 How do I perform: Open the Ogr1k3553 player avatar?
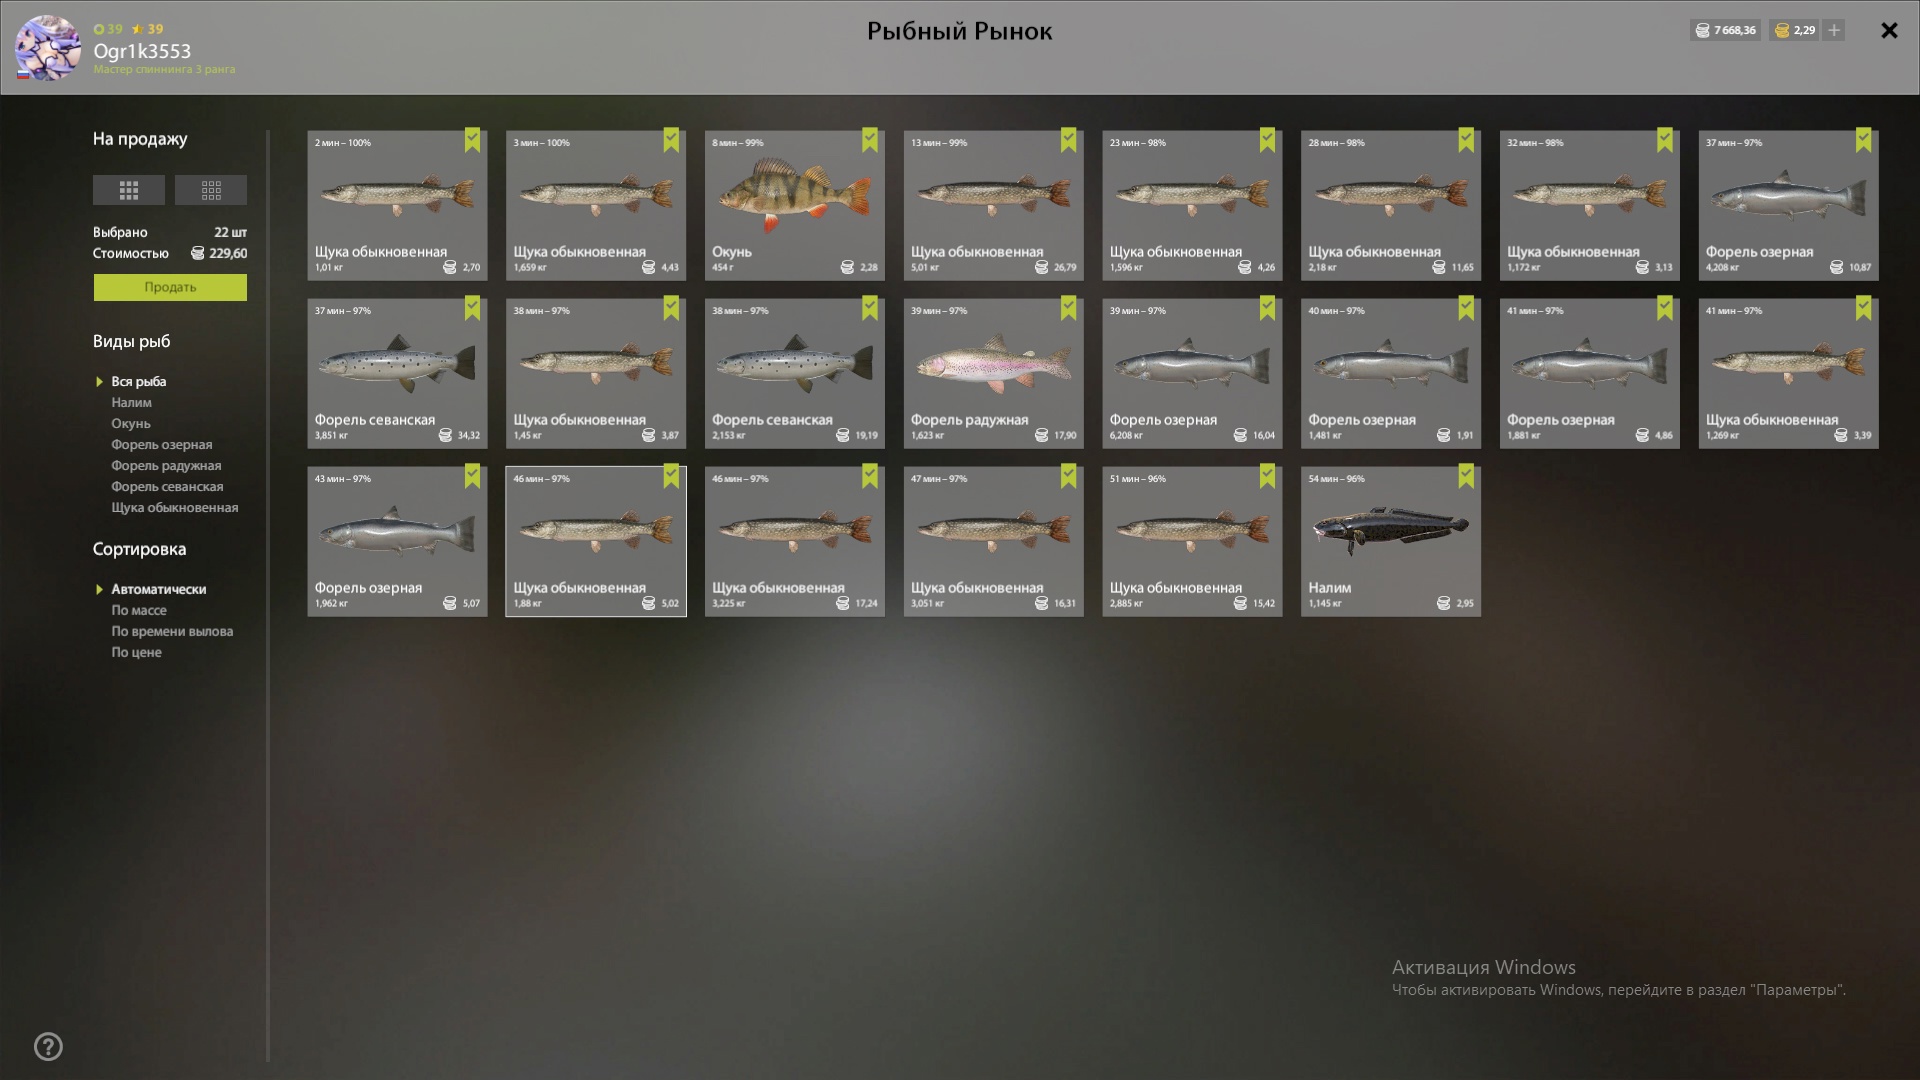click(x=48, y=48)
